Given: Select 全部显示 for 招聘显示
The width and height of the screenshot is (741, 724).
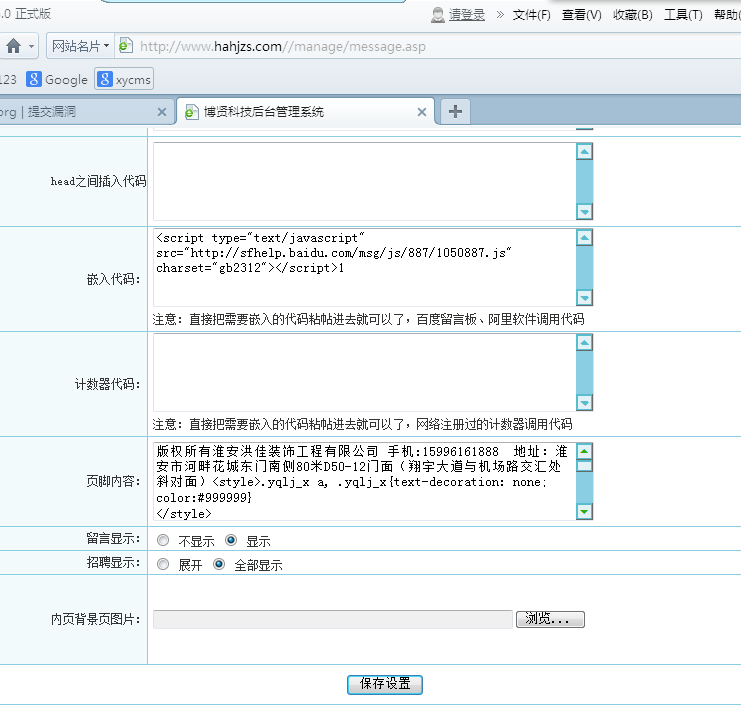Looking at the screenshot, I should tap(219, 564).
